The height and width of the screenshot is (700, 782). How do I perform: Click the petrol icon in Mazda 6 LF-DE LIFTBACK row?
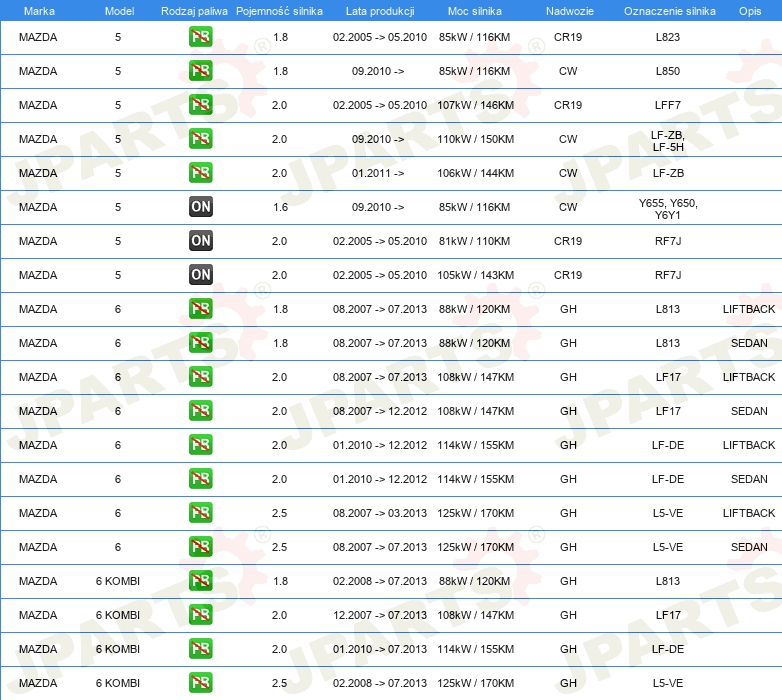tap(200, 444)
